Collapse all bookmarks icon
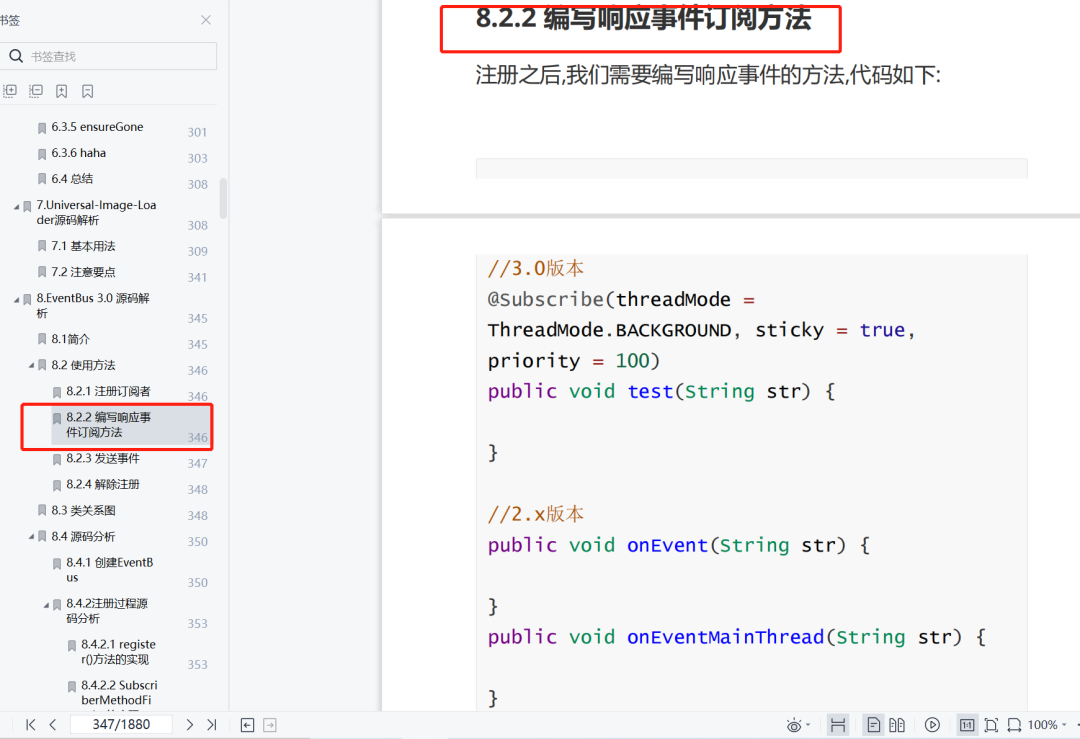Screen dimensions: 1080x739 pyautogui.click(x=36, y=91)
